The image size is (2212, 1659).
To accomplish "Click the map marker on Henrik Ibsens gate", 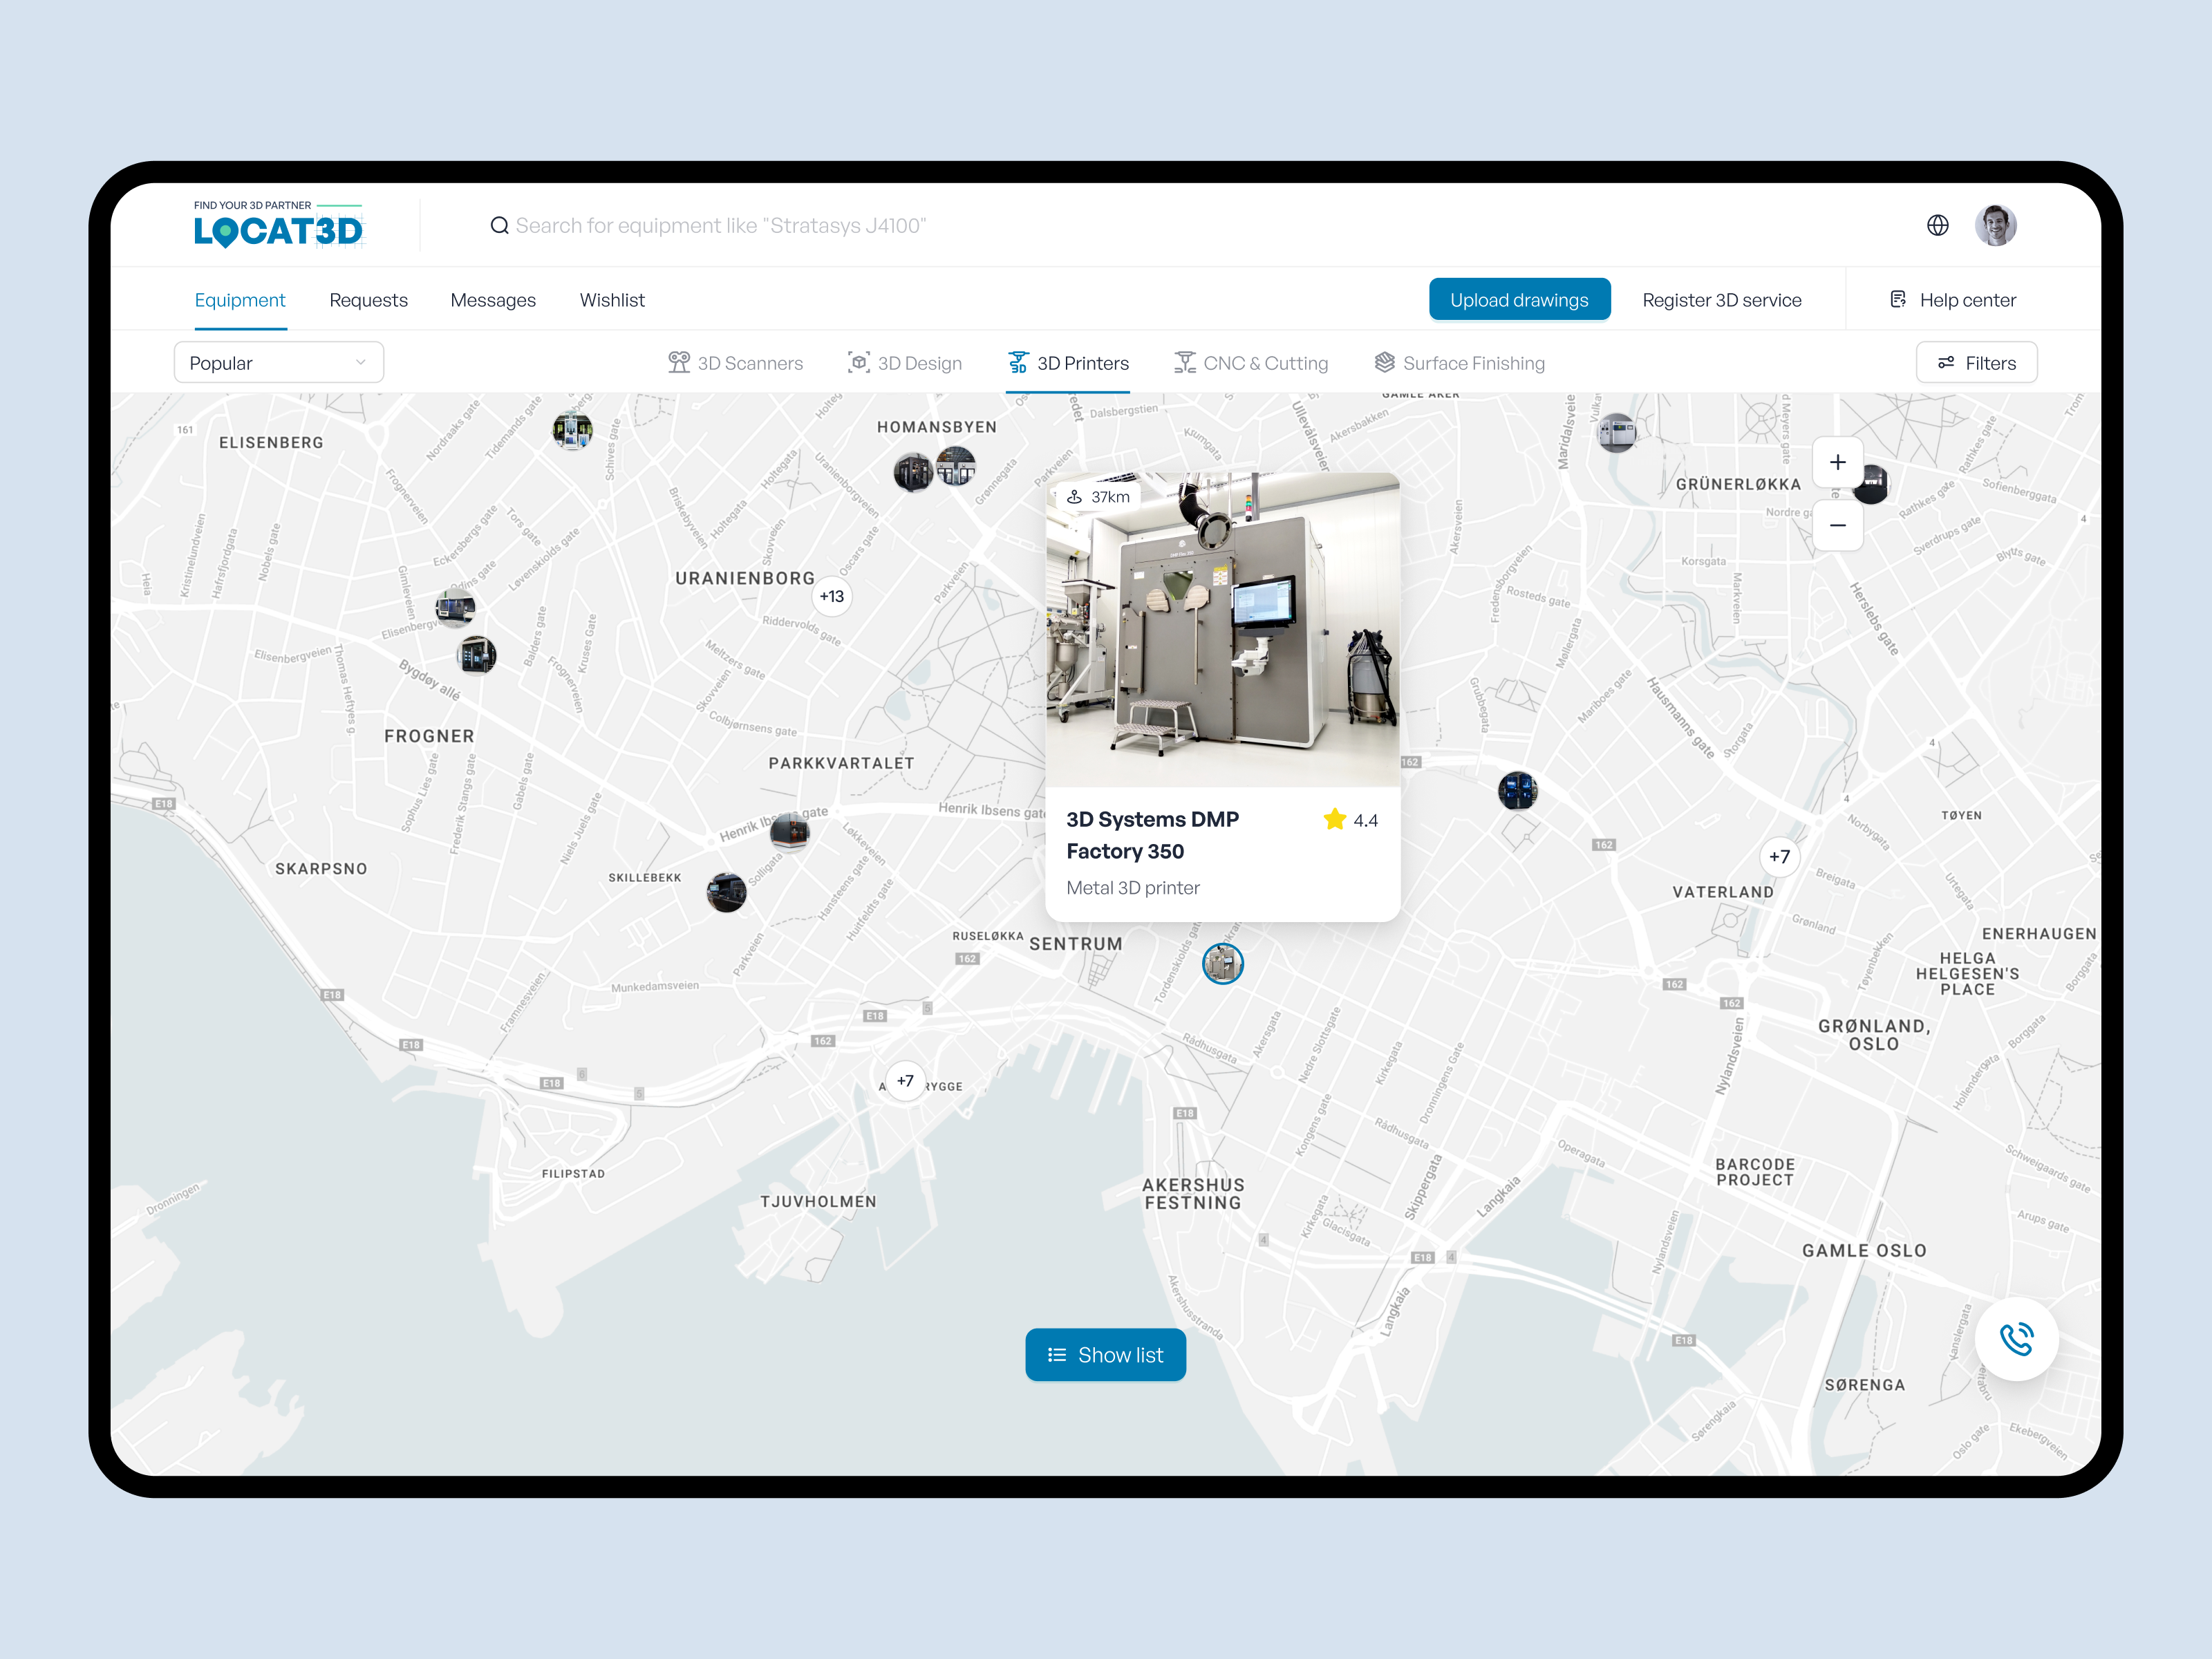I will click(x=789, y=832).
